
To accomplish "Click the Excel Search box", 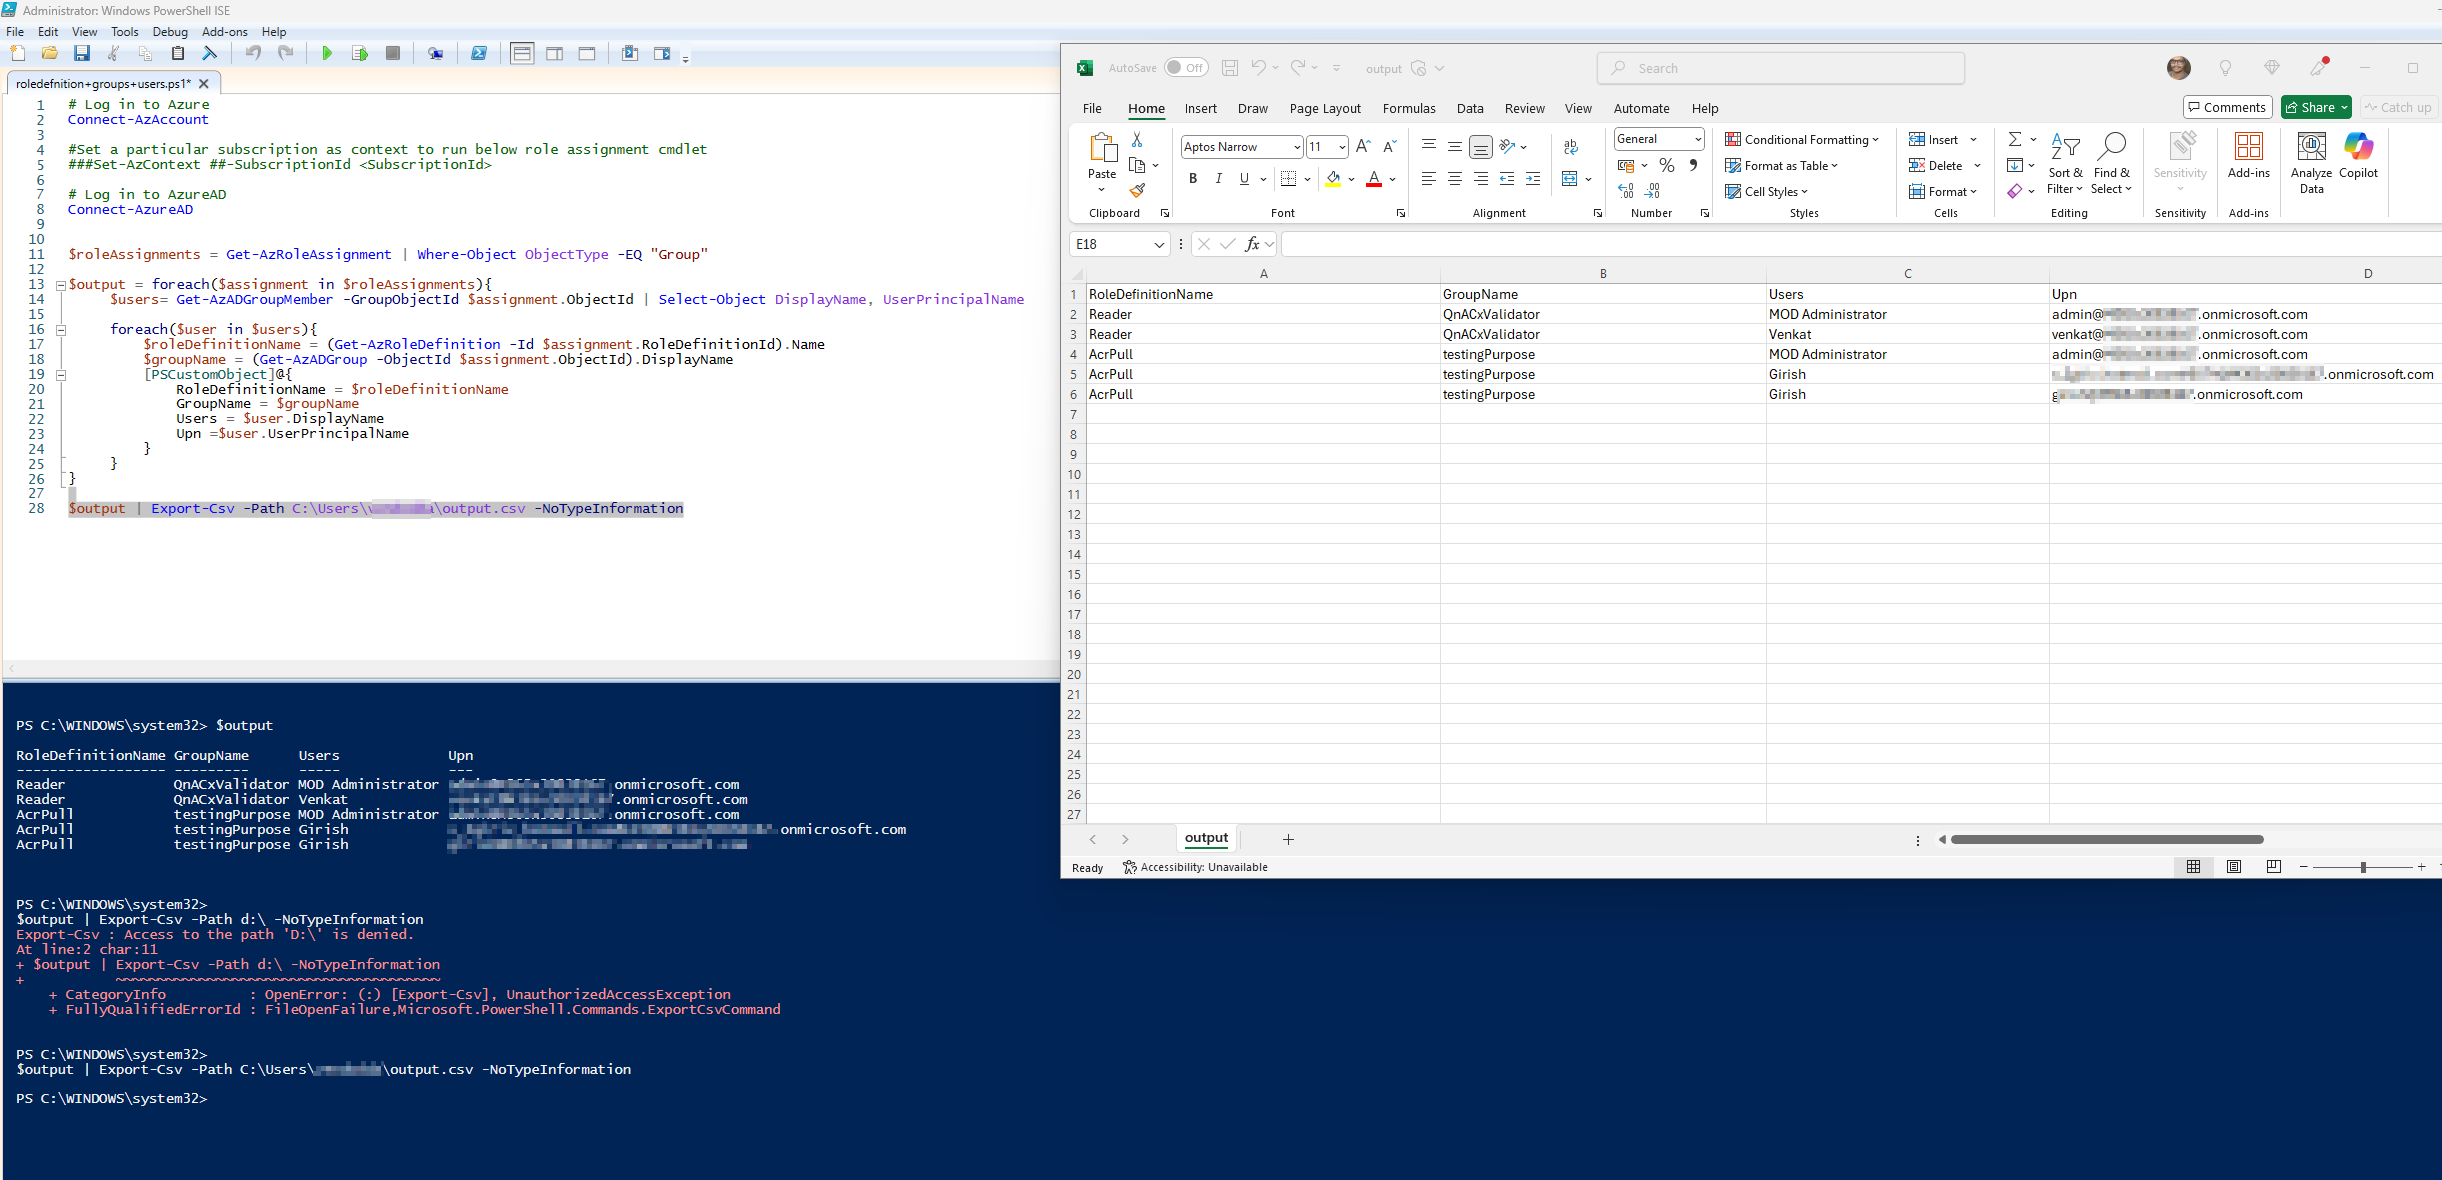I will click(1780, 68).
